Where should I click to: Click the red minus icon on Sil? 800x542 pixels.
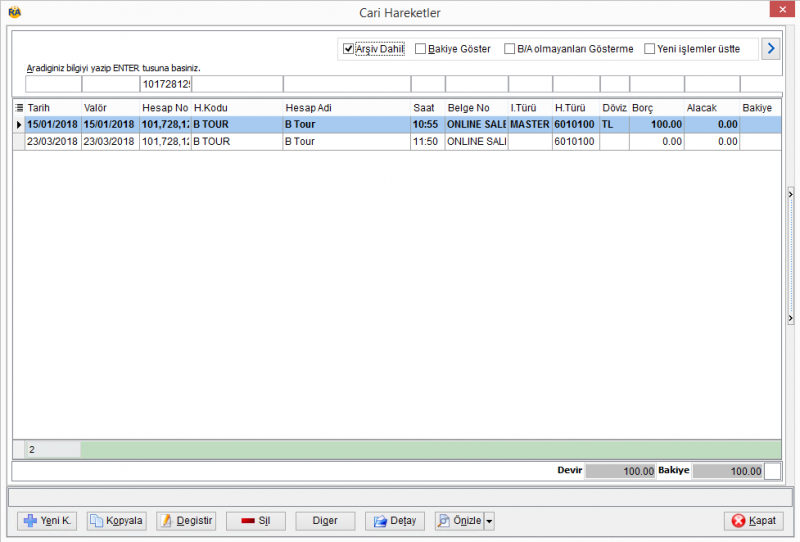point(247,521)
